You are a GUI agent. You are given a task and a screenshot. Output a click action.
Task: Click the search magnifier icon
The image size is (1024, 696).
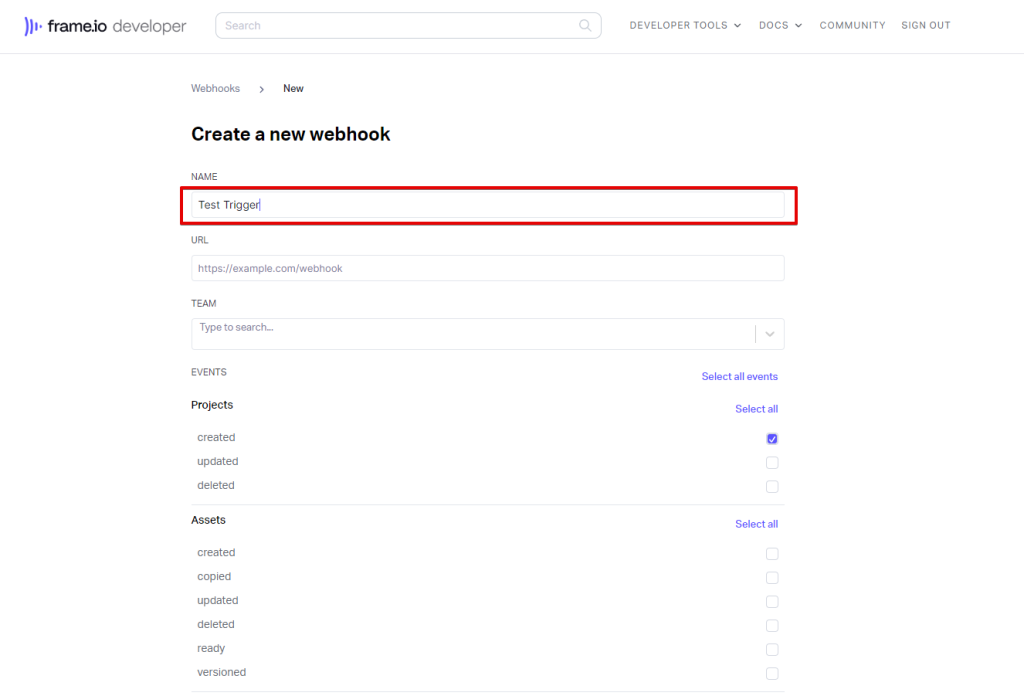(x=585, y=26)
